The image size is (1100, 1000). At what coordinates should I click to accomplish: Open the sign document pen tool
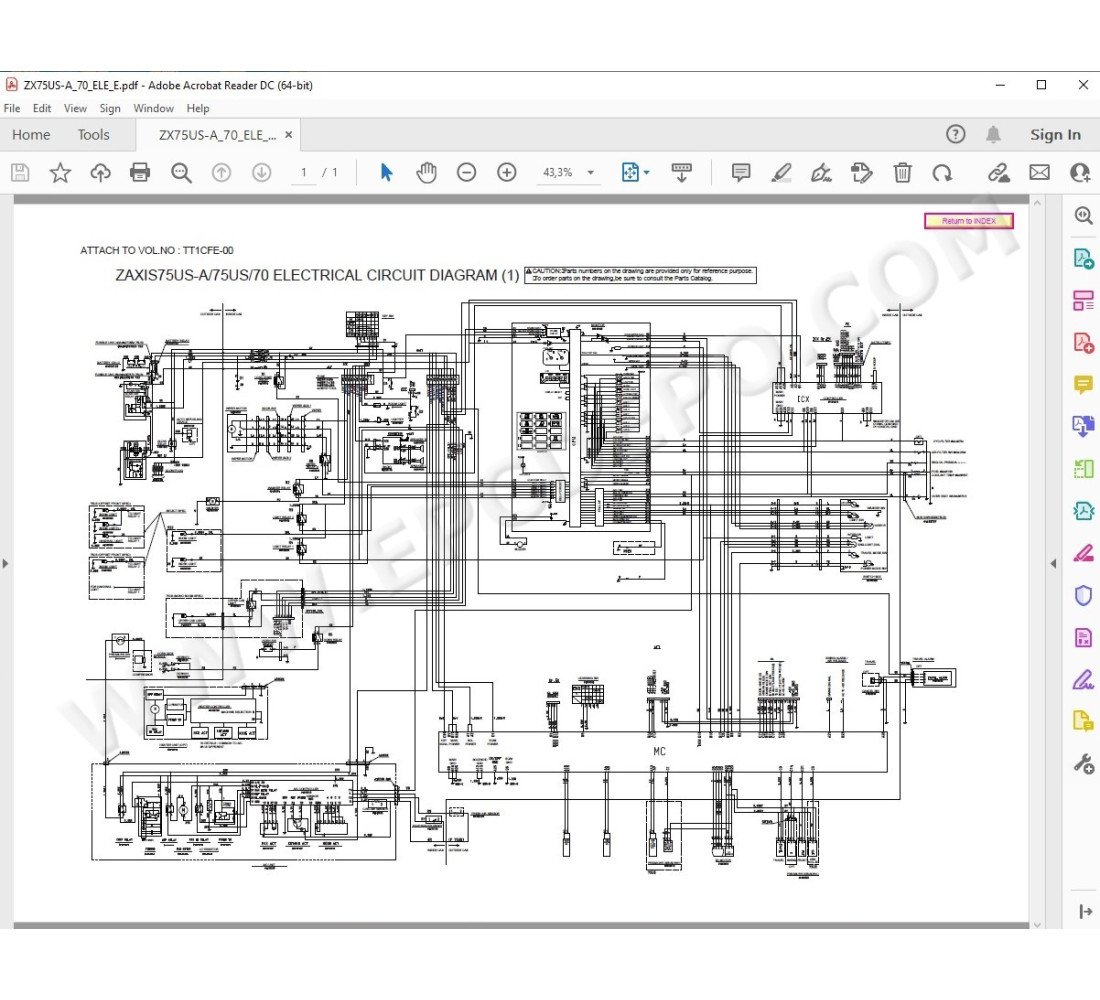click(821, 173)
